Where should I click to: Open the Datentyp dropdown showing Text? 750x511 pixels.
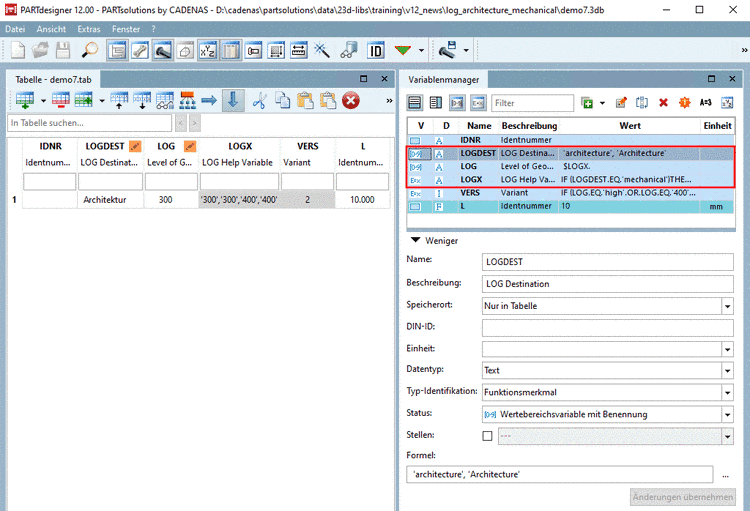[x=727, y=370]
